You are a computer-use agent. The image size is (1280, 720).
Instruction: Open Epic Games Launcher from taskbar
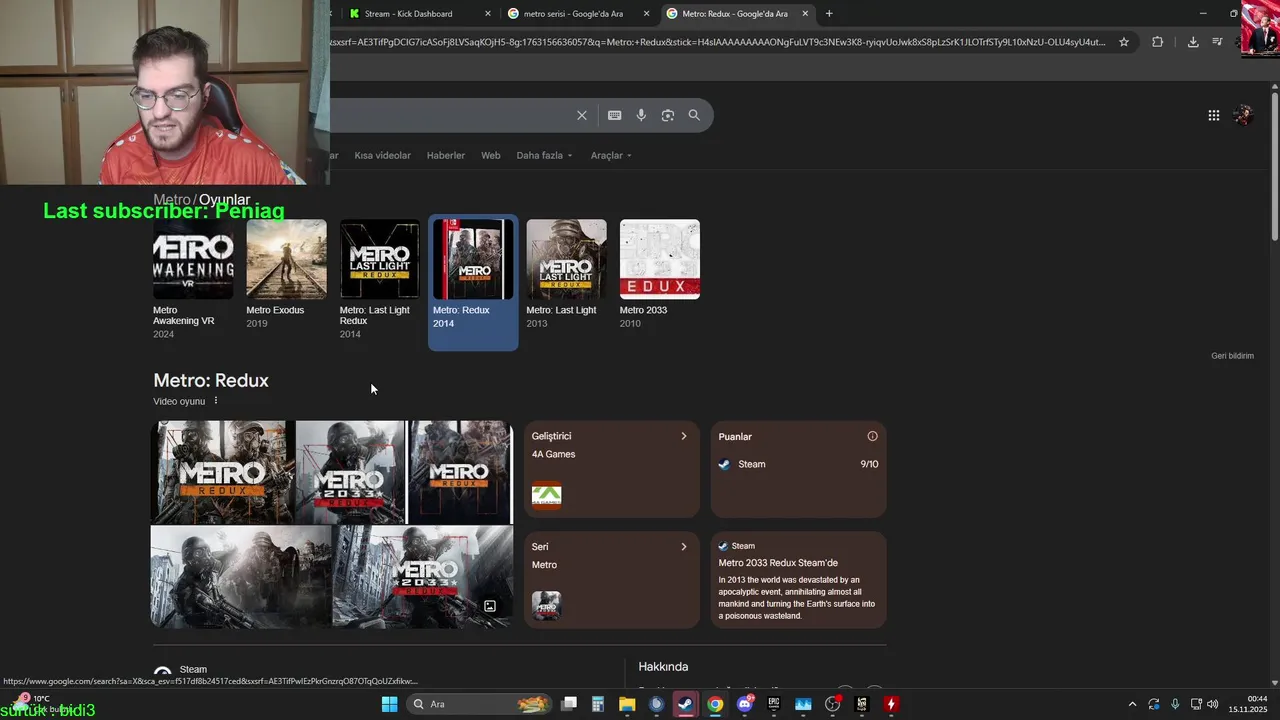pos(774,704)
